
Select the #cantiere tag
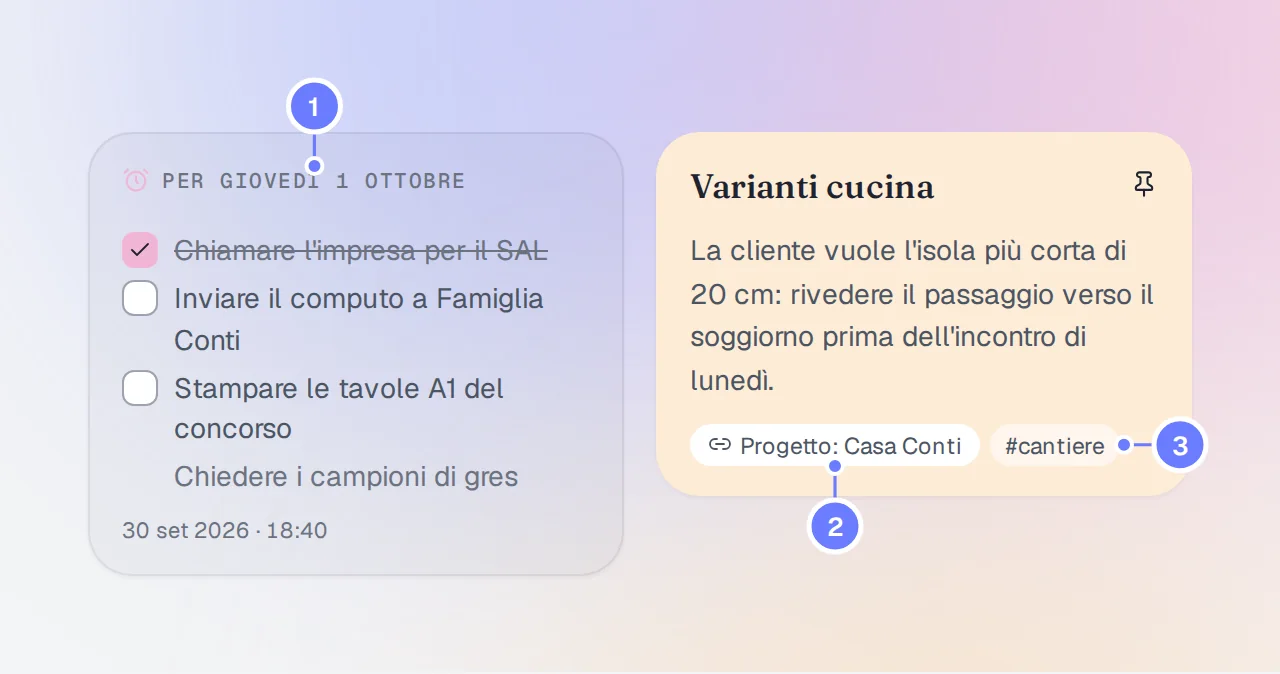(x=1055, y=445)
